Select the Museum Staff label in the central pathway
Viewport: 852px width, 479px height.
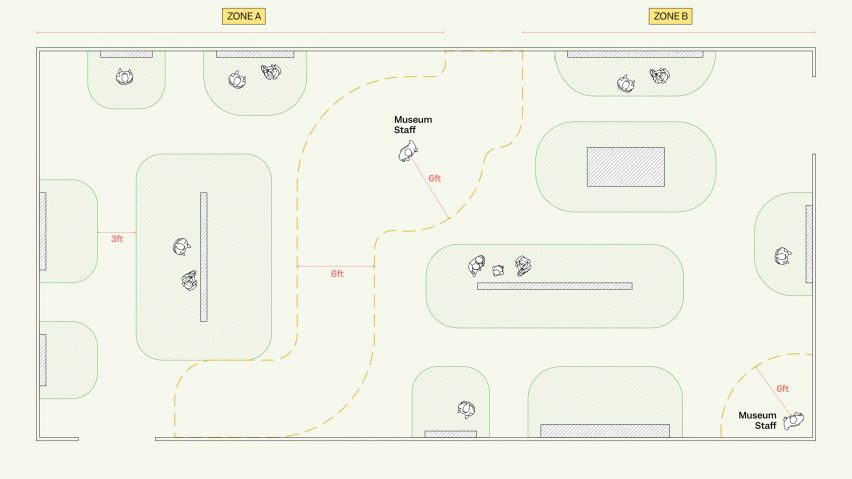(413, 125)
